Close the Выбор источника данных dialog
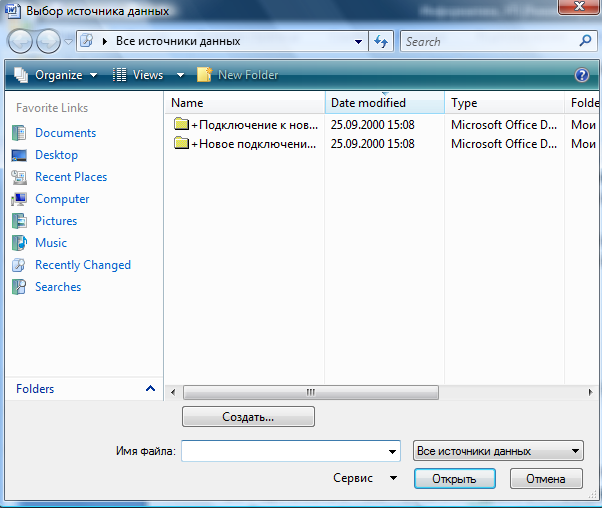The width and height of the screenshot is (602, 508). pos(579,6)
